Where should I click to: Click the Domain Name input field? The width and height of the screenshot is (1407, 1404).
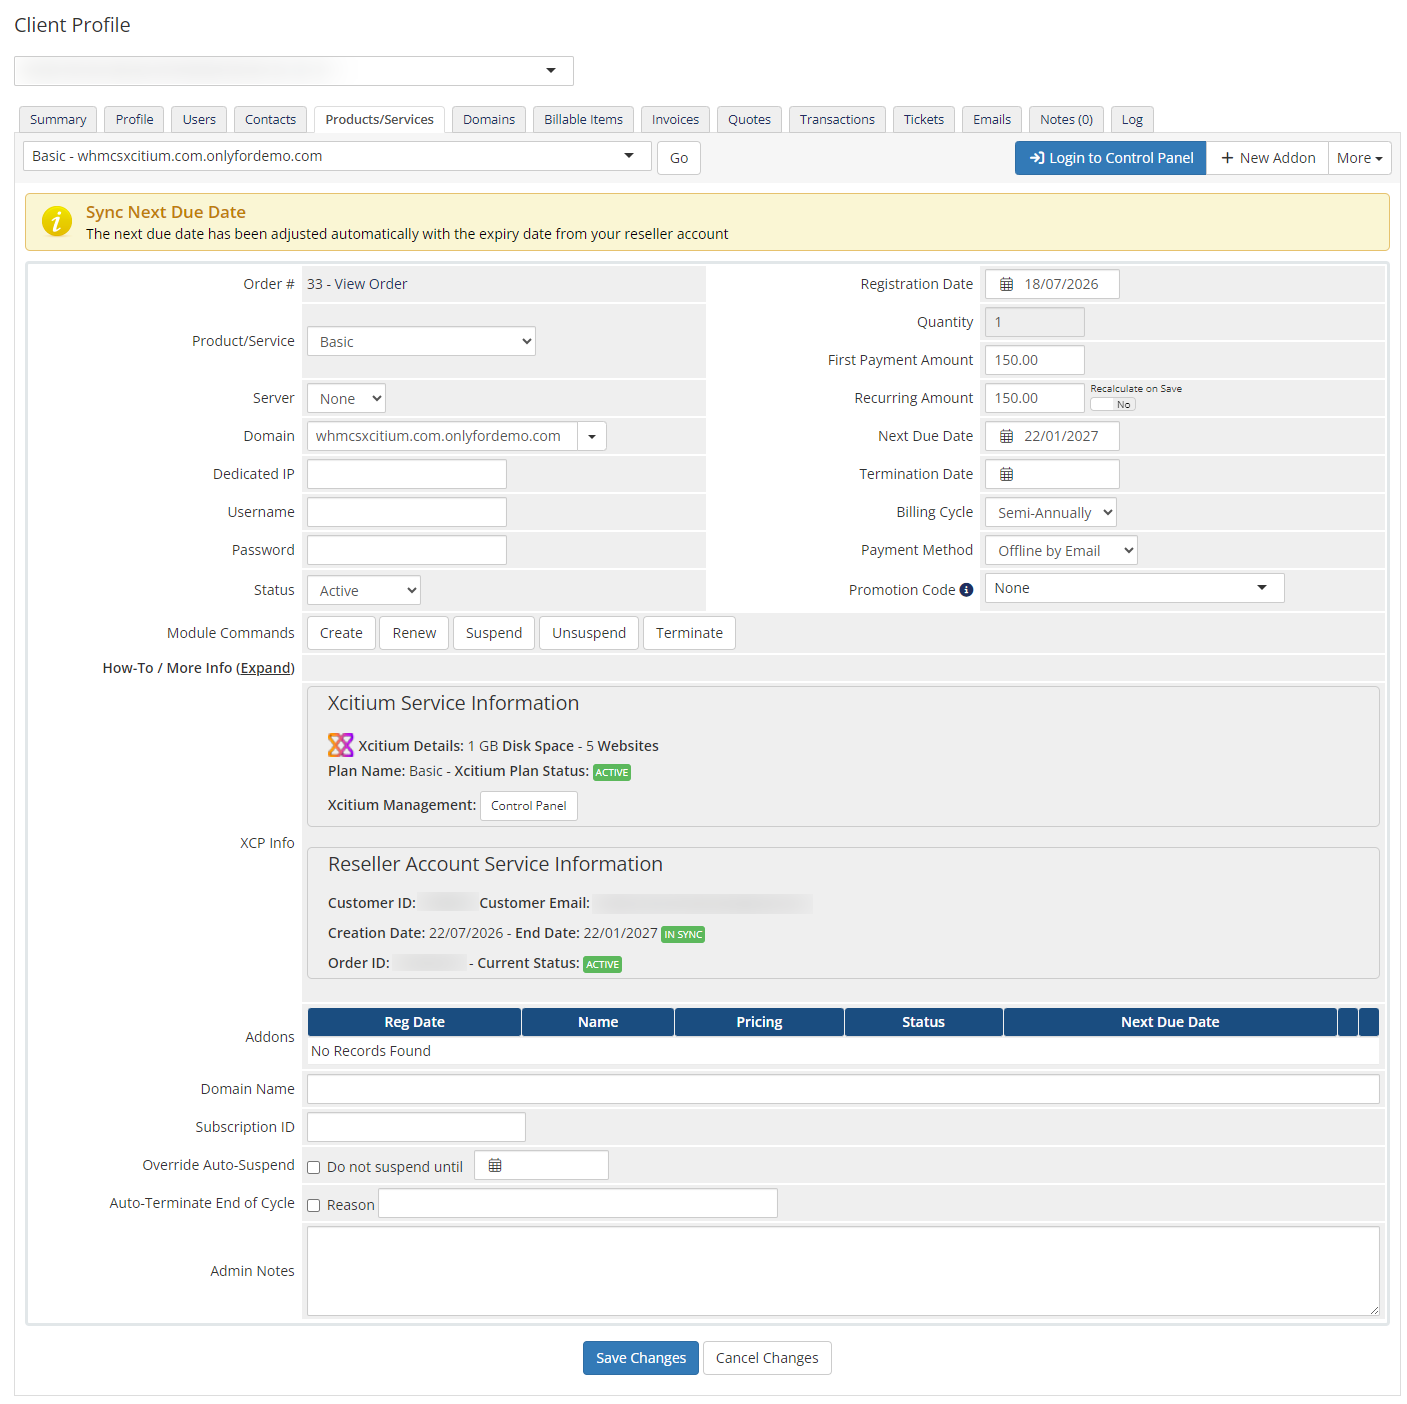click(843, 1089)
